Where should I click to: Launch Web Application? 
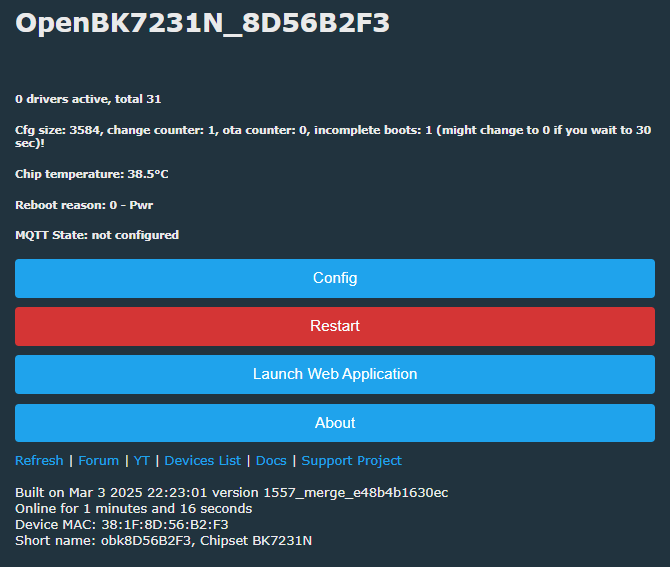click(x=335, y=374)
